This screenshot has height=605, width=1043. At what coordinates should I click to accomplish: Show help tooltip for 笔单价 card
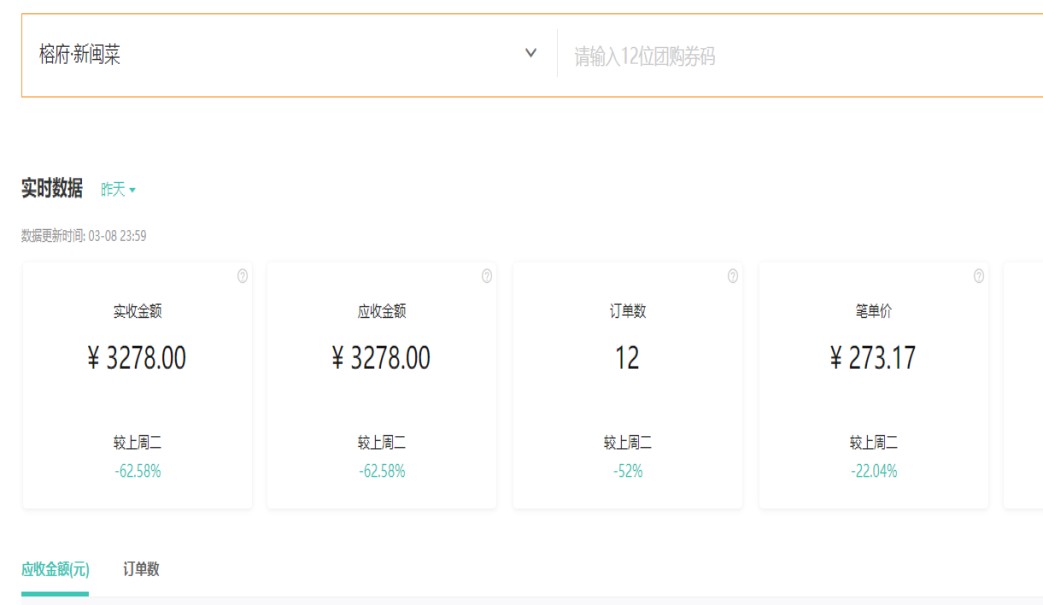pyautogui.click(x=978, y=276)
